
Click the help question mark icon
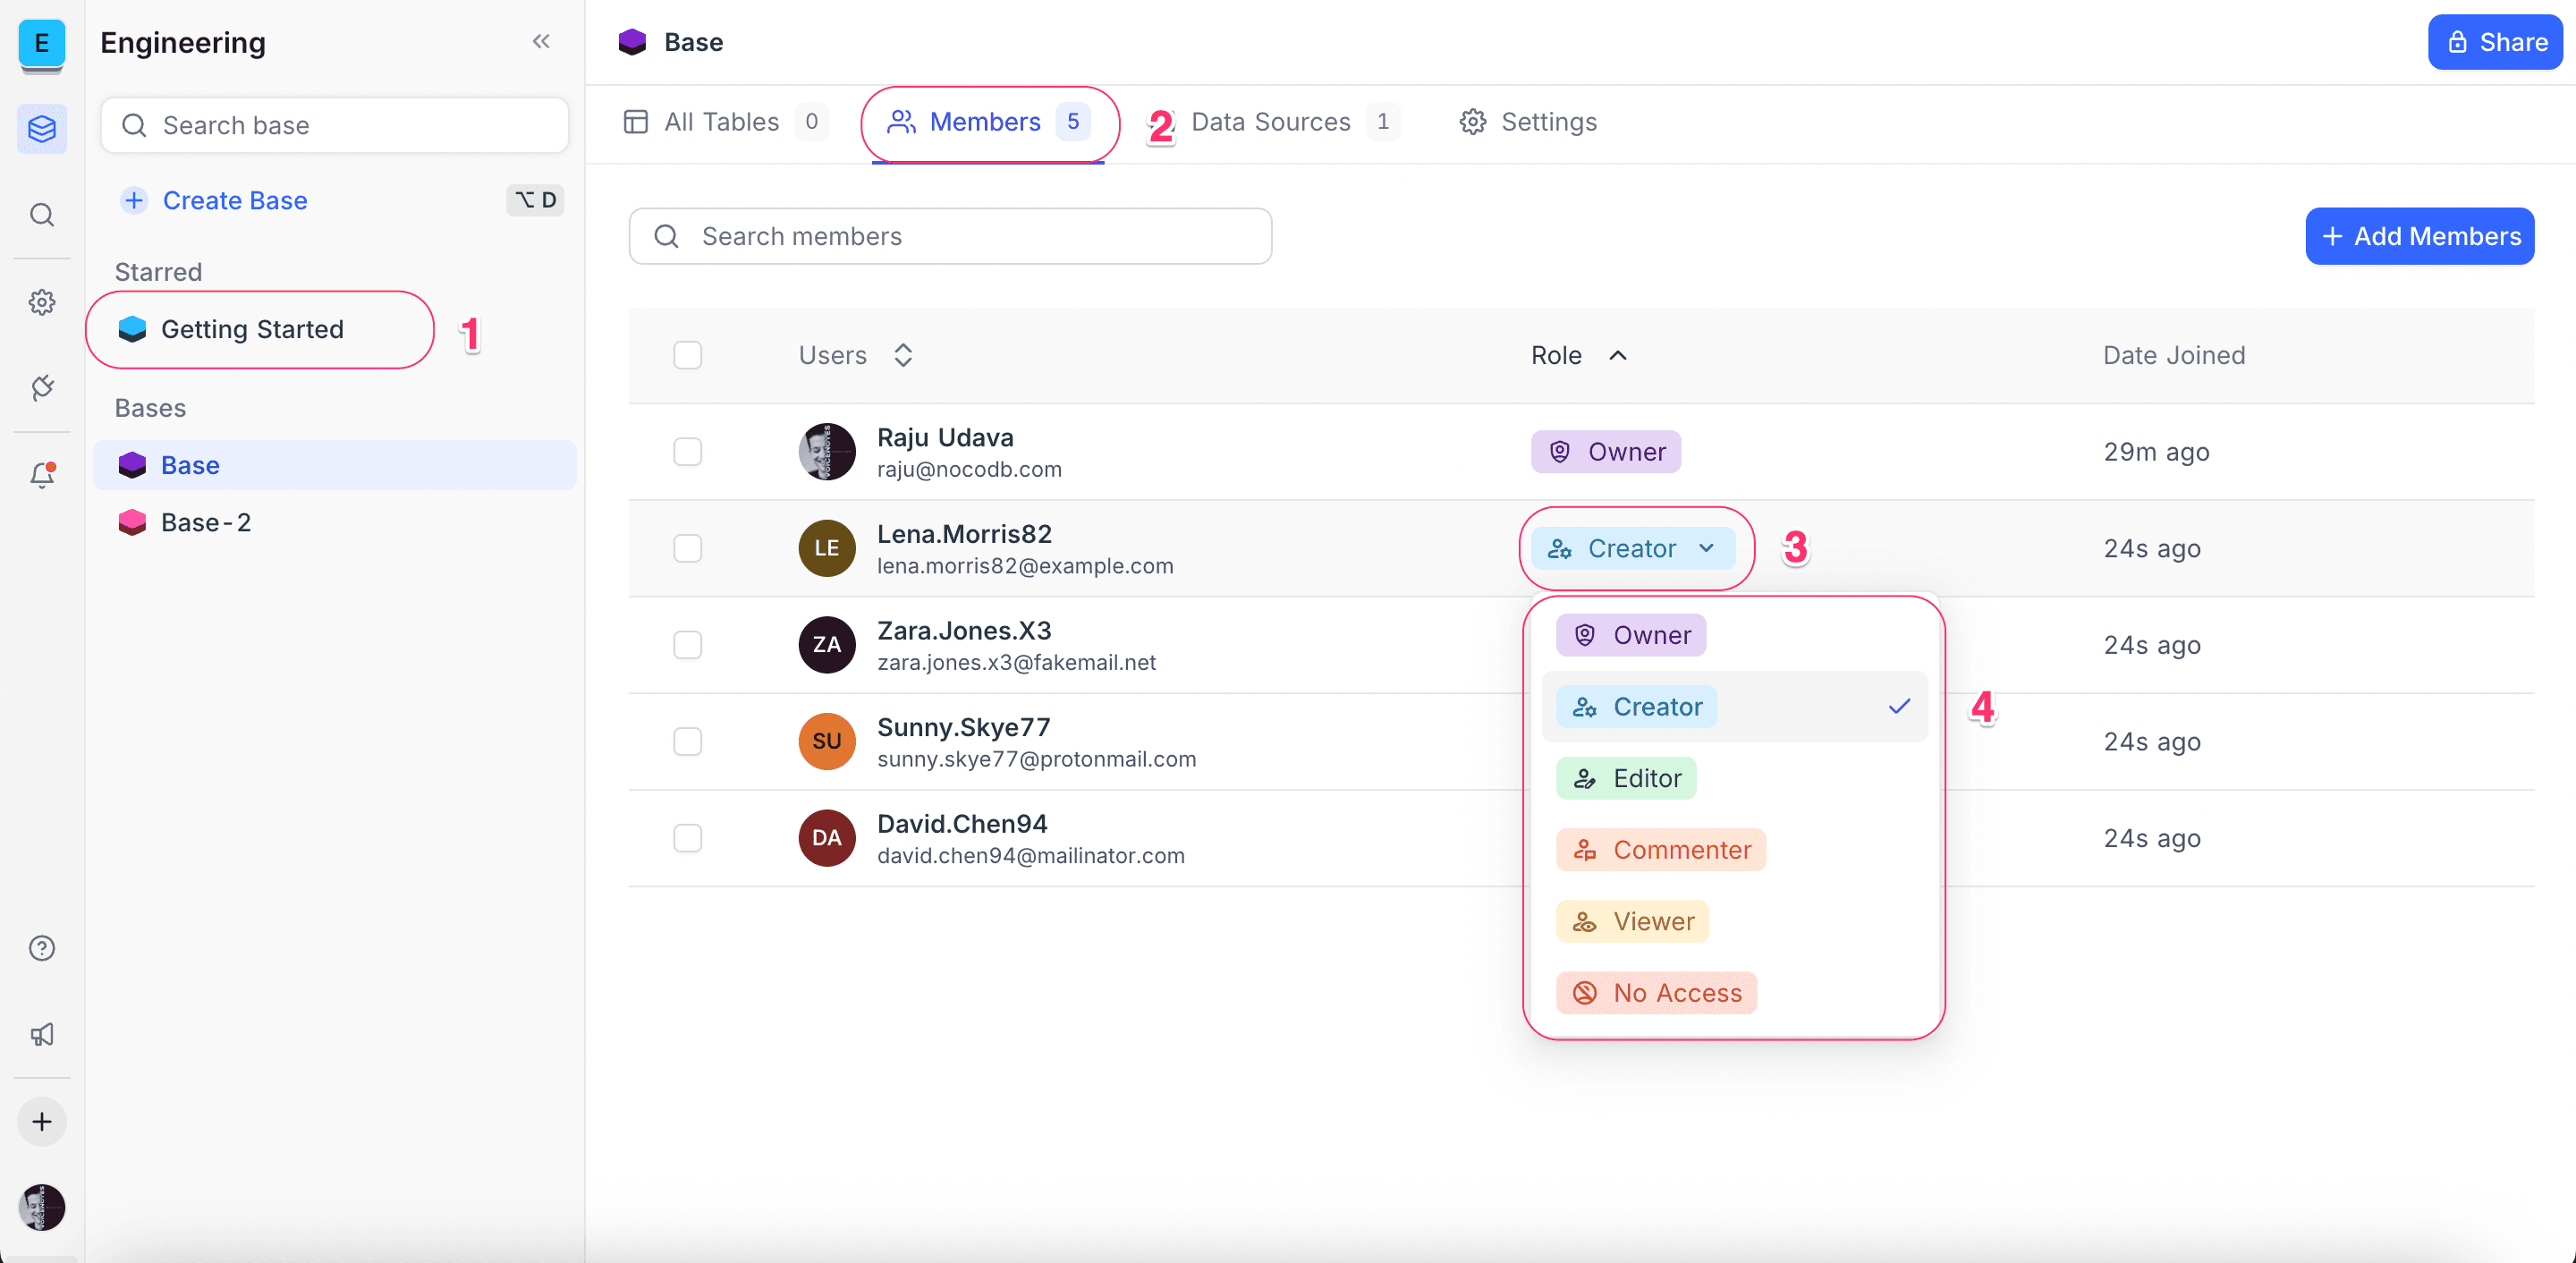point(41,948)
